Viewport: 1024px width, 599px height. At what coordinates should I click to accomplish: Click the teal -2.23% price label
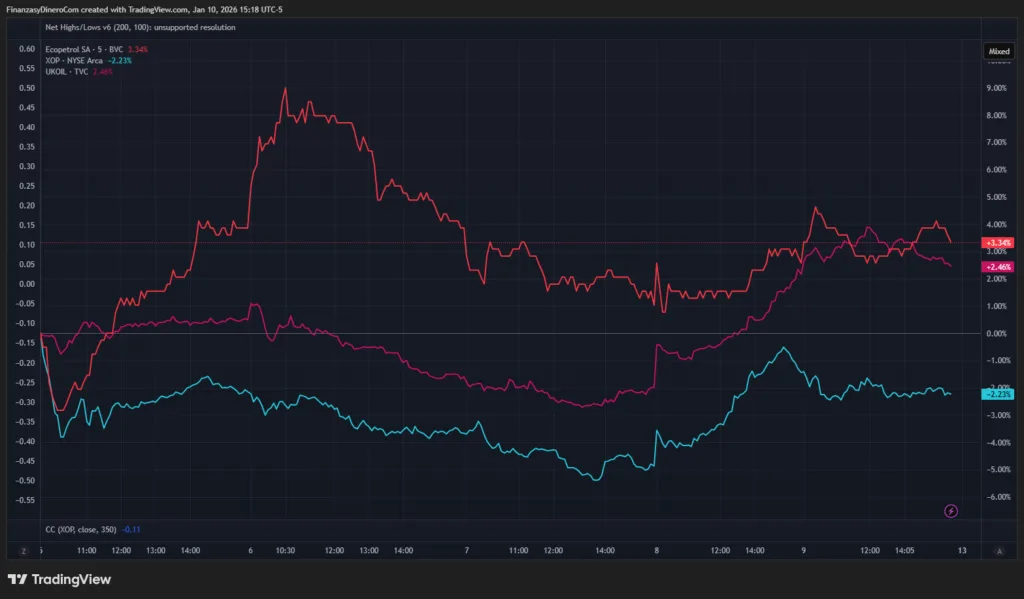pos(998,394)
